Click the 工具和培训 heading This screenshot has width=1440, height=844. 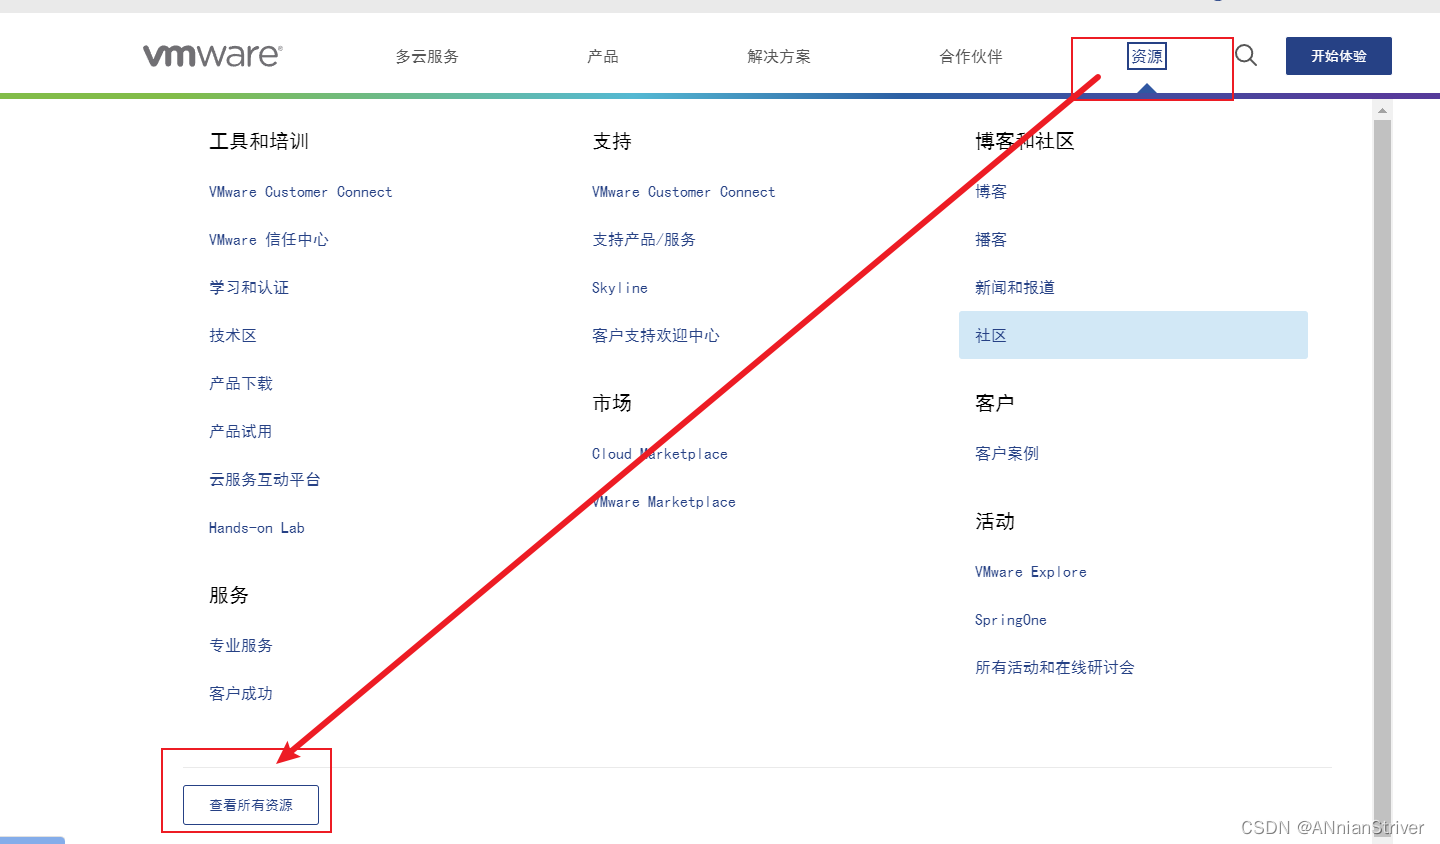pyautogui.click(x=259, y=142)
